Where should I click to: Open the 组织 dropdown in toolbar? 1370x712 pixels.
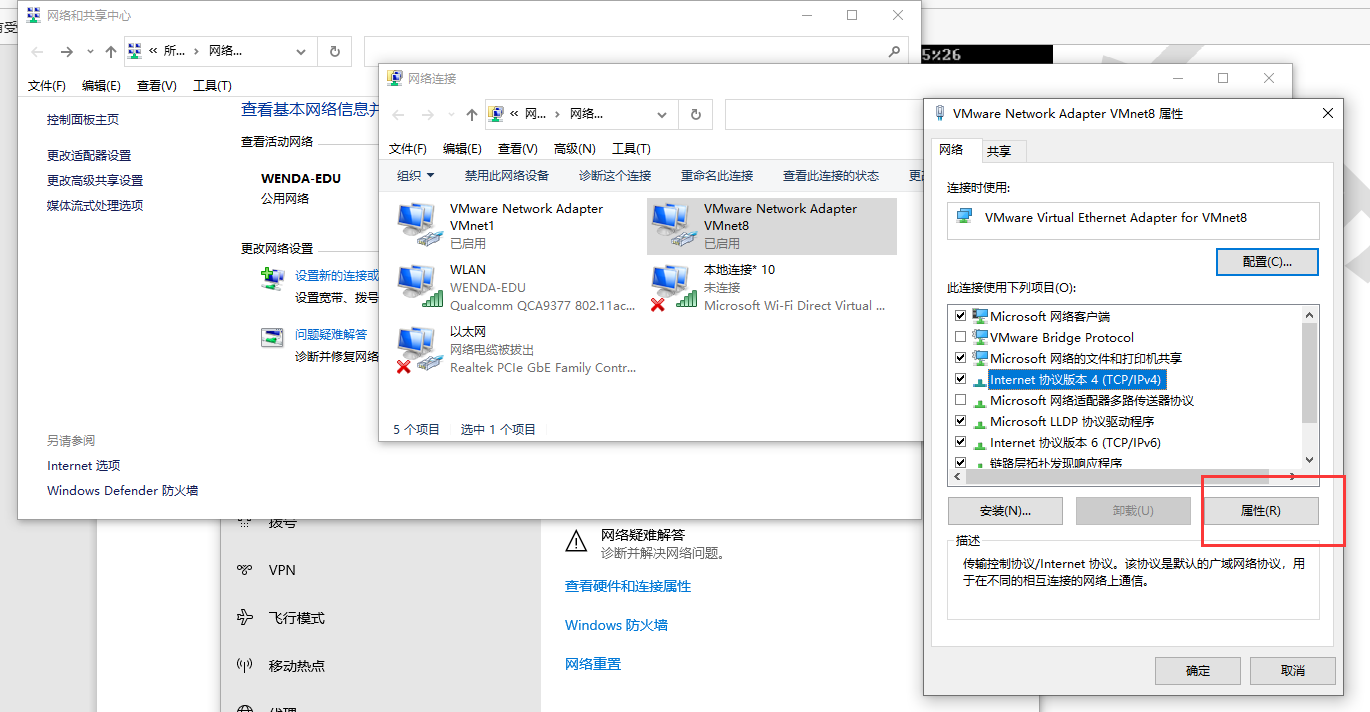coord(416,176)
